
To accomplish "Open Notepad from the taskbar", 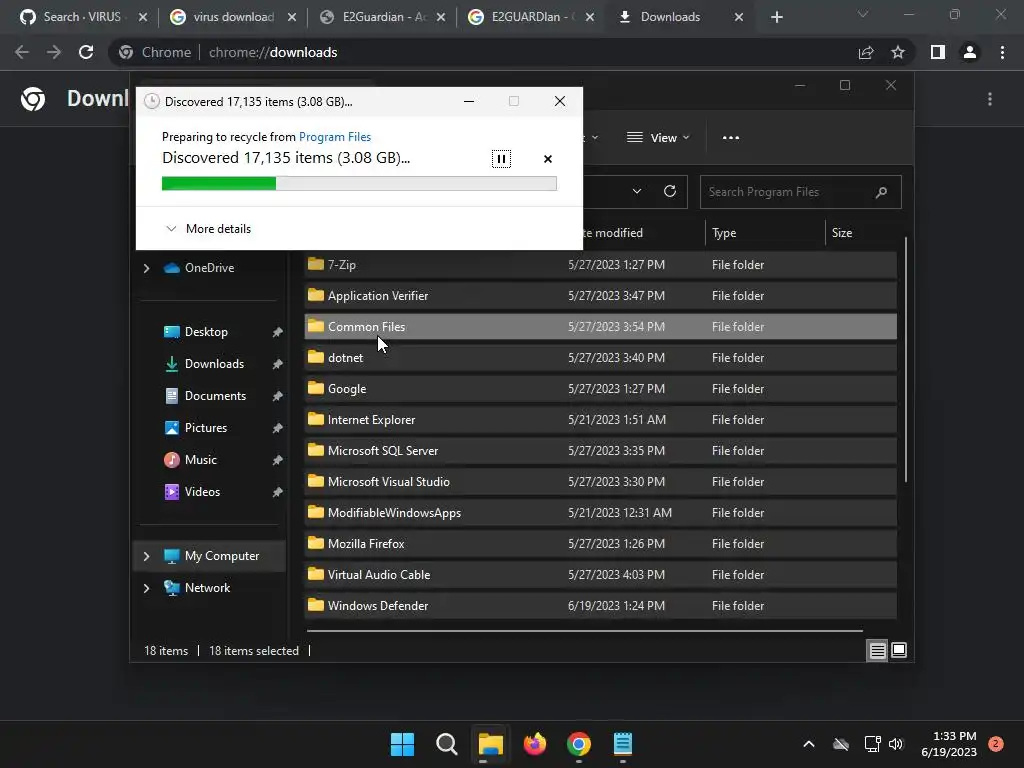I will click(x=623, y=744).
